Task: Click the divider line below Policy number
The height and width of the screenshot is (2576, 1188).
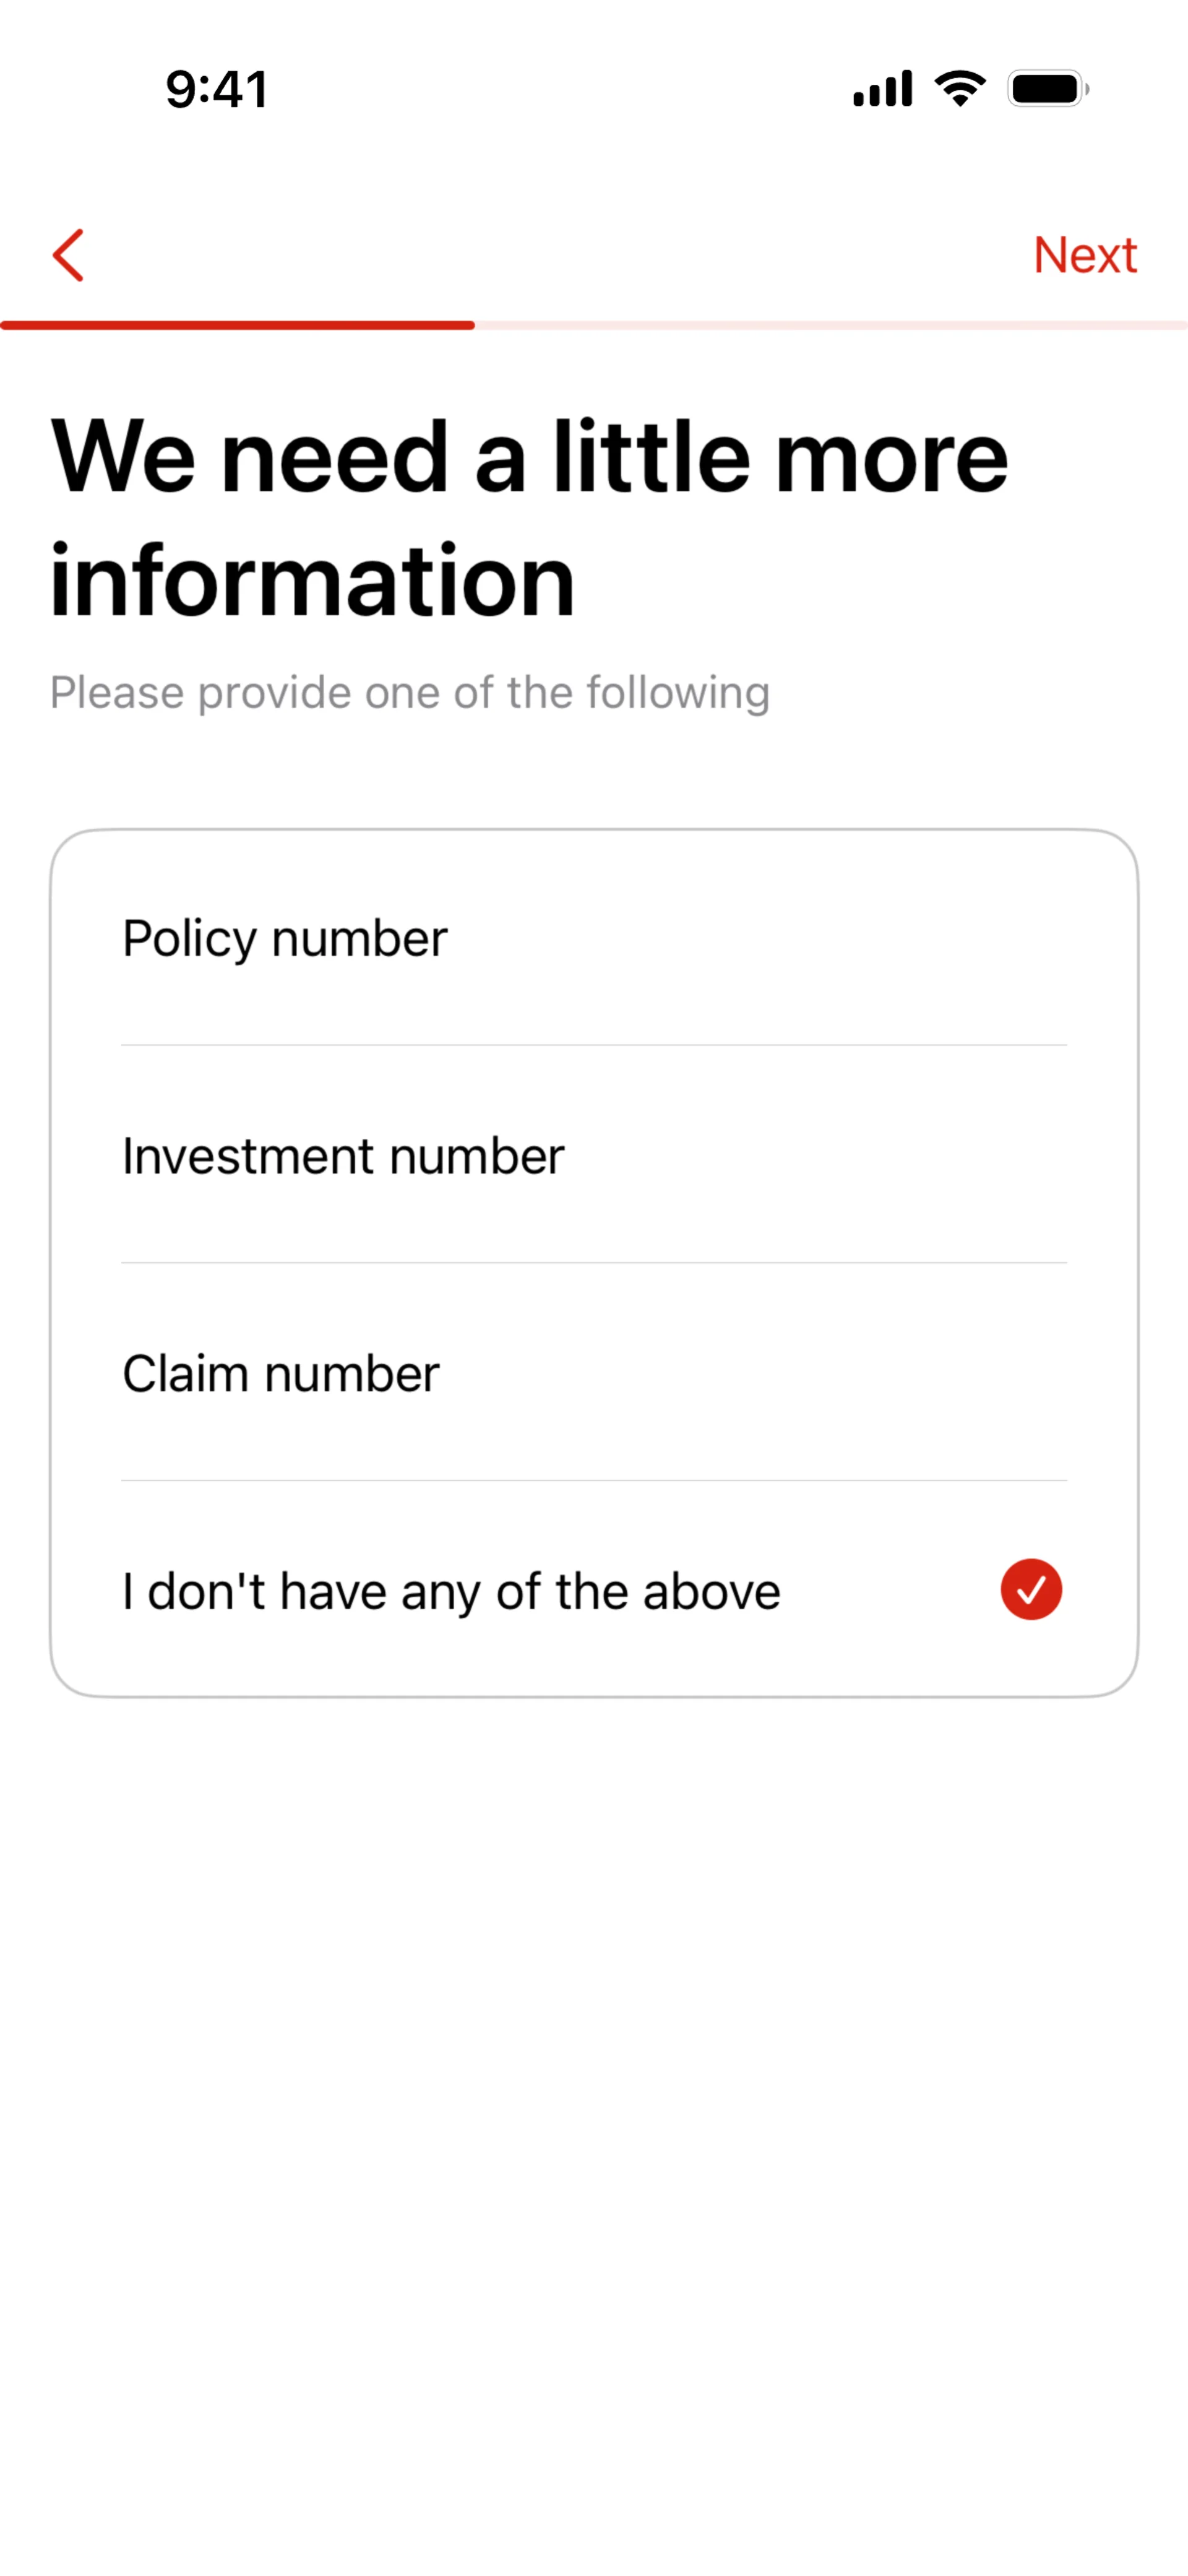Action: pyautogui.click(x=594, y=1045)
